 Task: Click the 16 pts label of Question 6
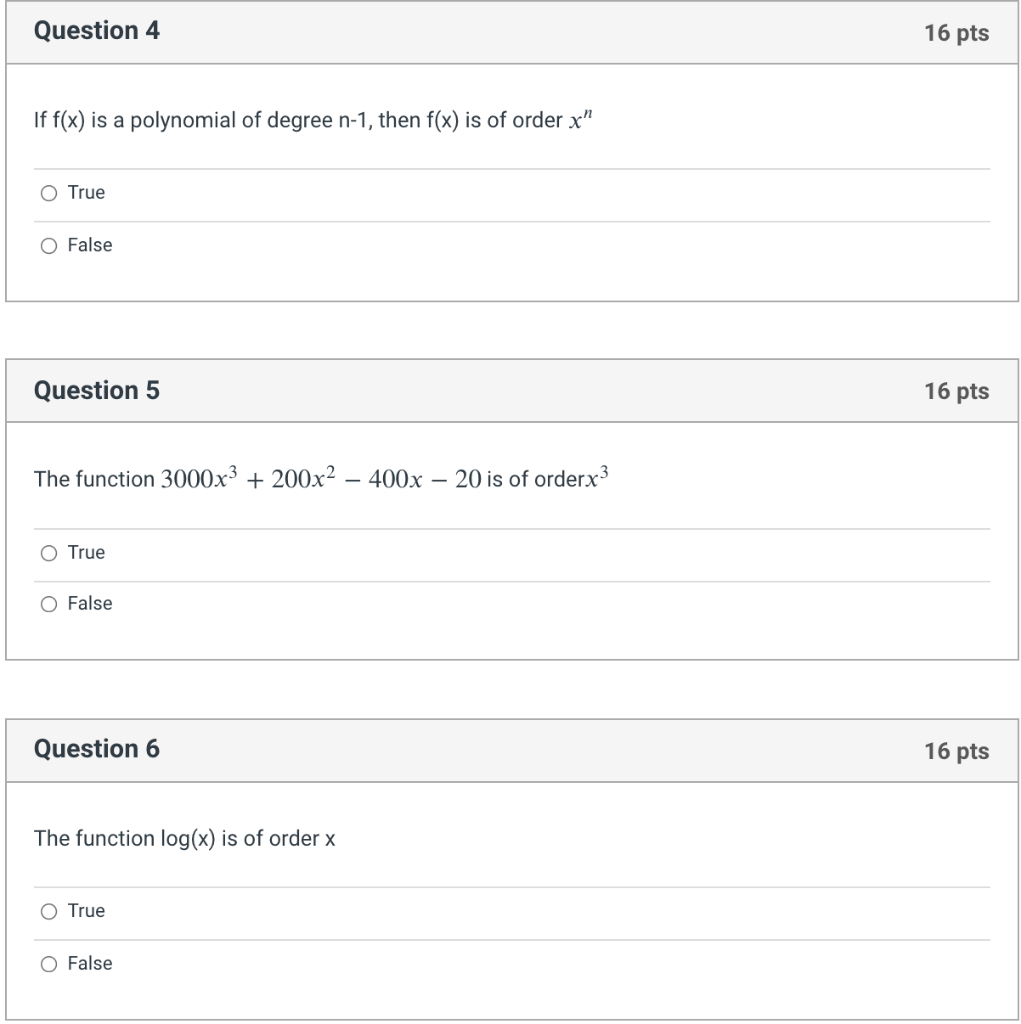pyautogui.click(x=956, y=751)
